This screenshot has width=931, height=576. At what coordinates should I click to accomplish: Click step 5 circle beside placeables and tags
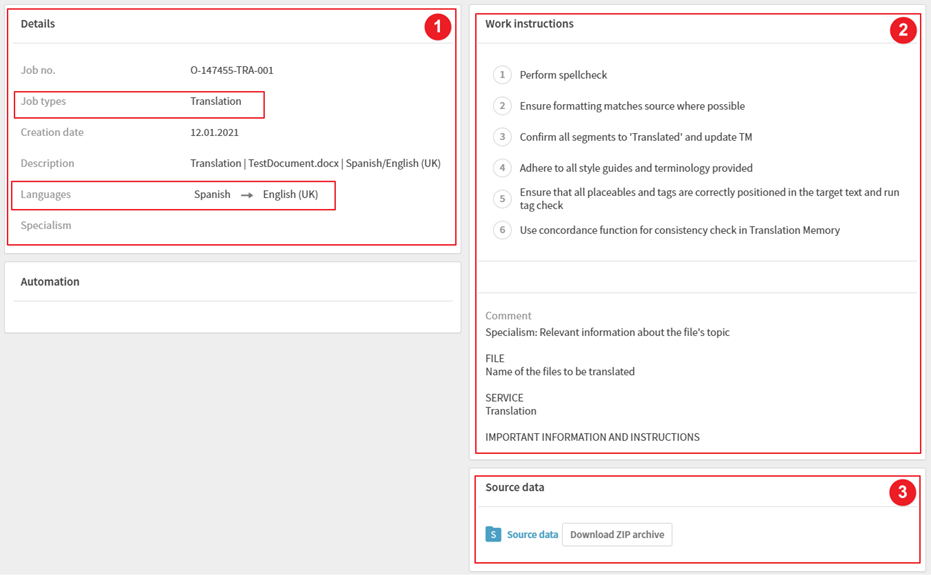pyautogui.click(x=502, y=199)
